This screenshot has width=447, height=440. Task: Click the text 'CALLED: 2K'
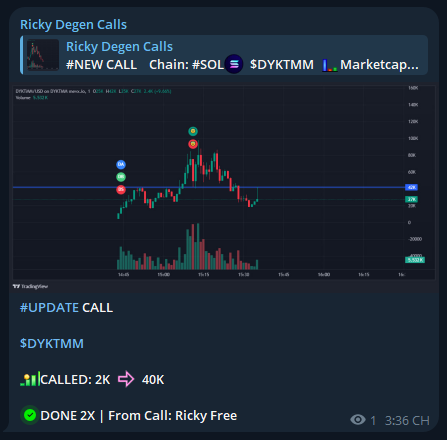[75, 380]
